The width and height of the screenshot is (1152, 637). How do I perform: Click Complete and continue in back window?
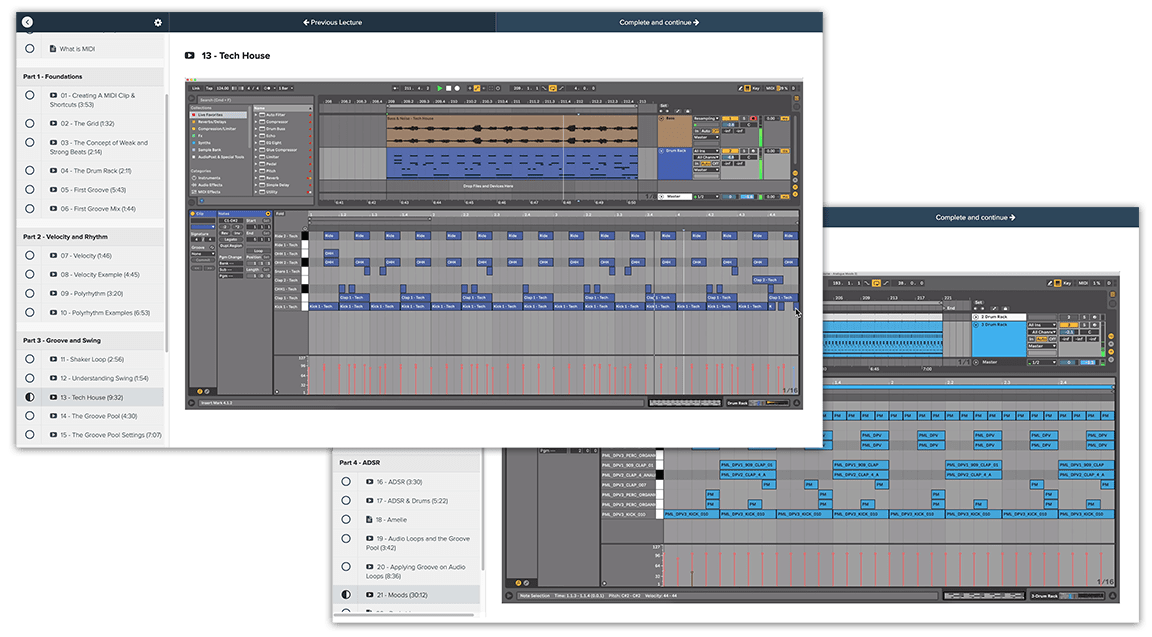975,217
